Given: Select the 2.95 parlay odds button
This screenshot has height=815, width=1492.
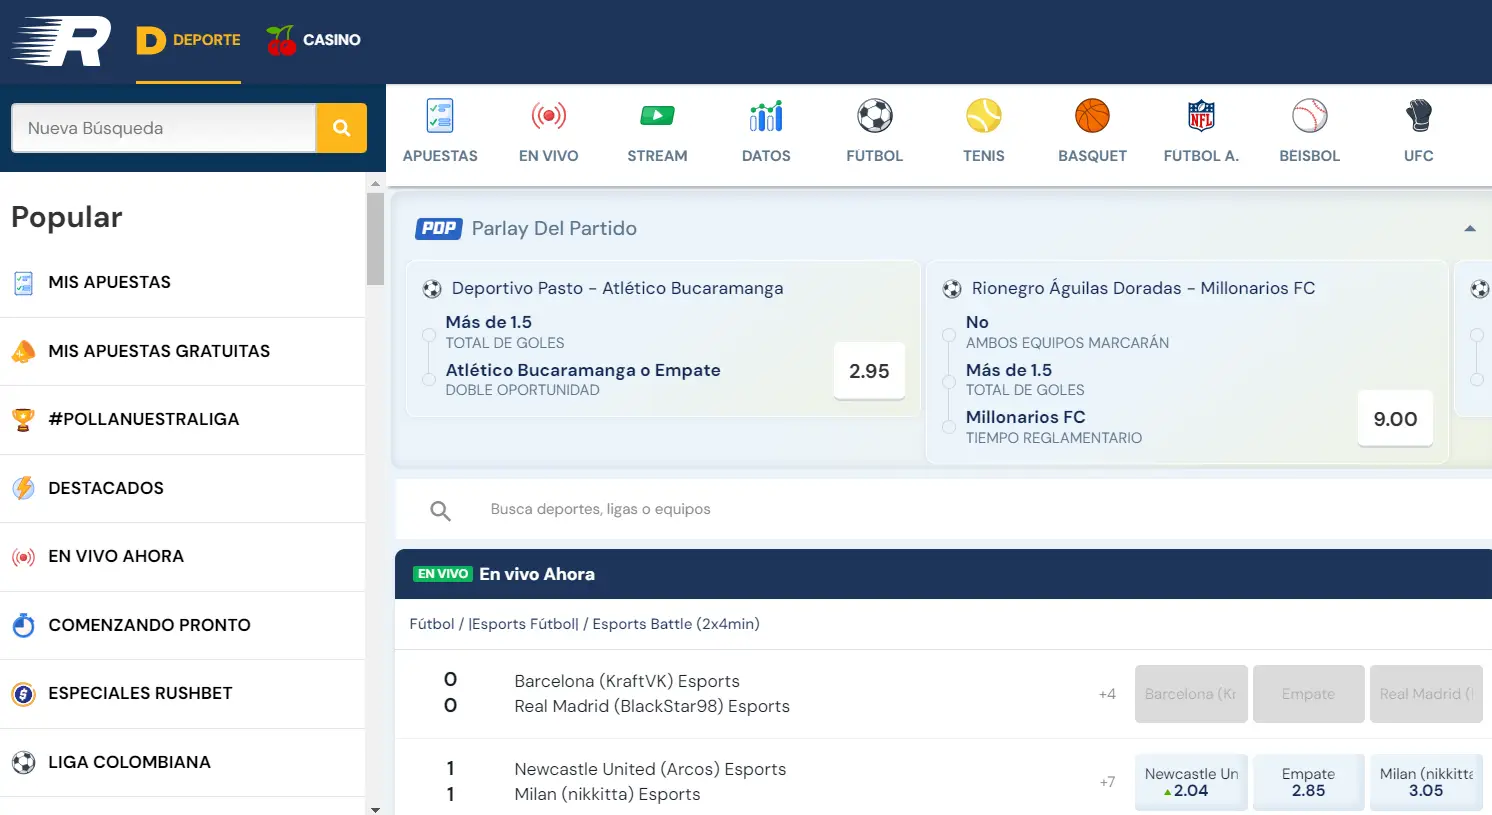Looking at the screenshot, I should [869, 371].
